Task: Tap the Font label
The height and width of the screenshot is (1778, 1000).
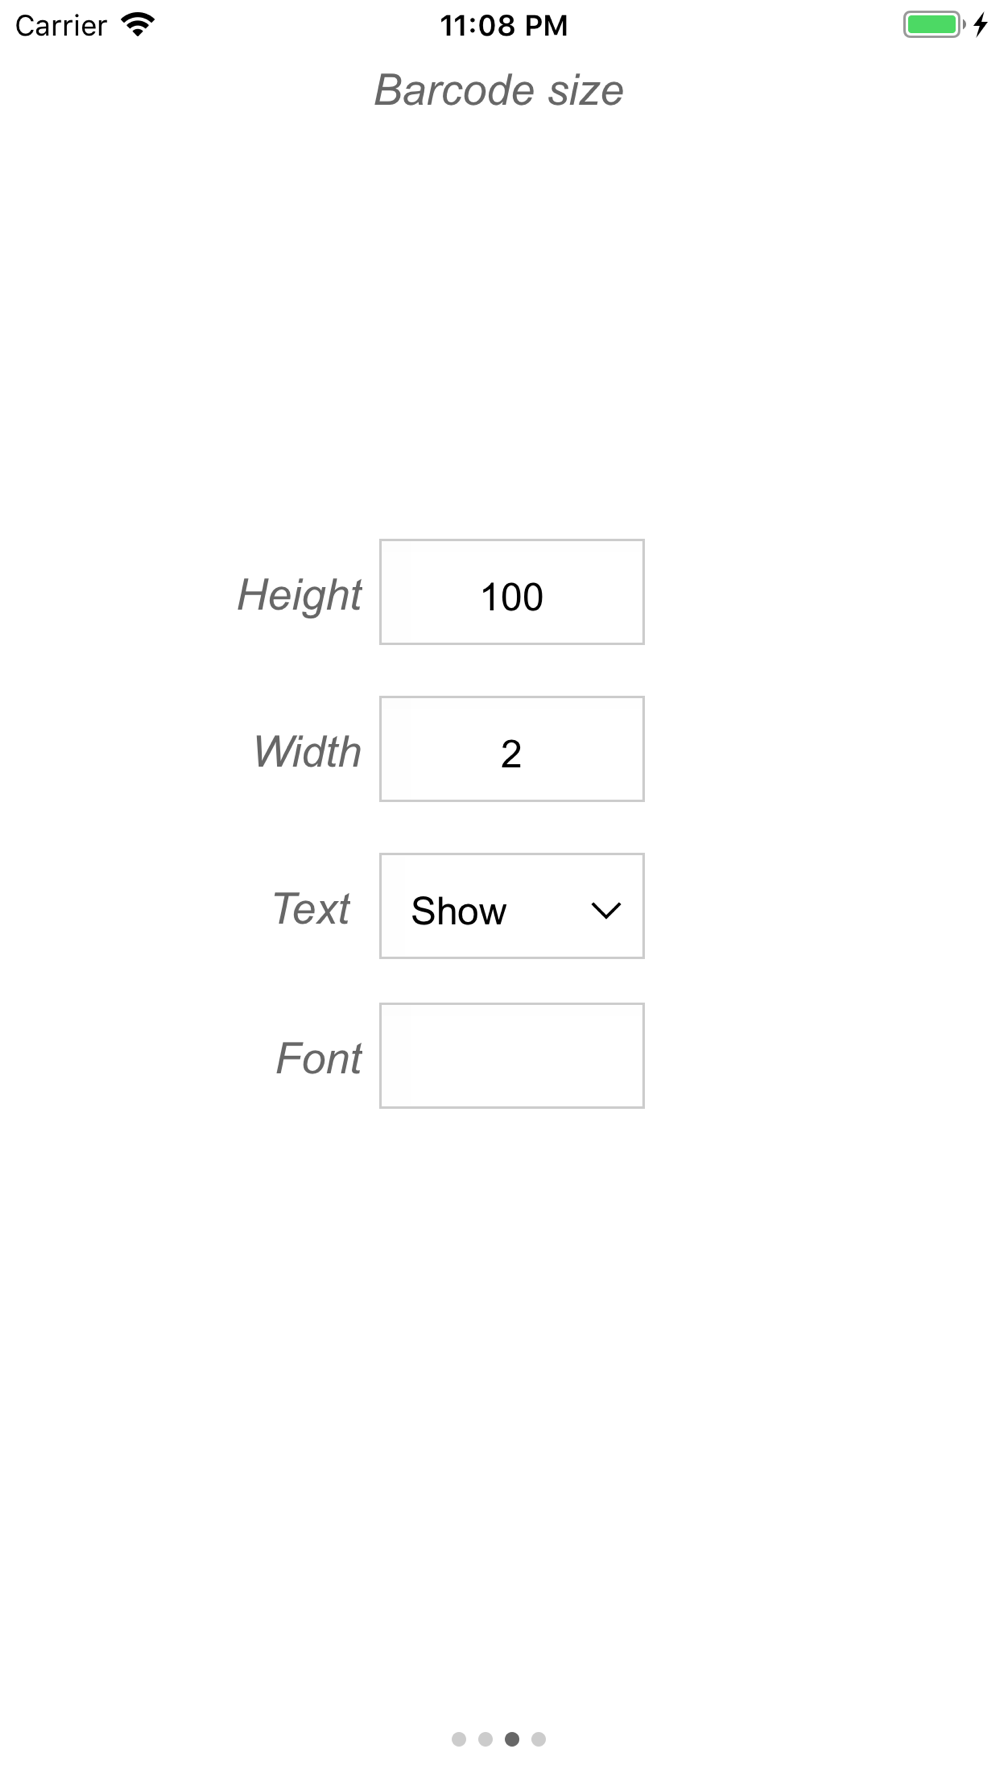Action: coord(318,1058)
